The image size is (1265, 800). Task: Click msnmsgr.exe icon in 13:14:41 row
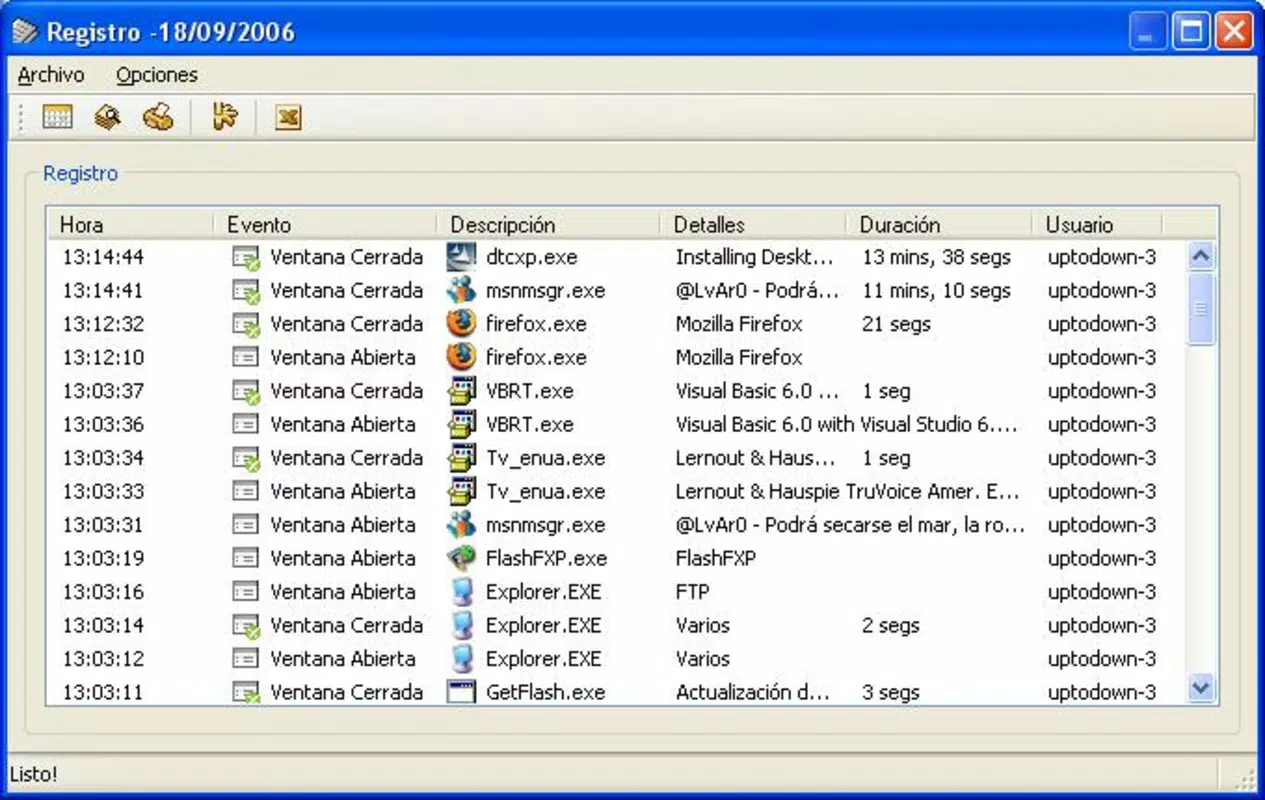(461, 290)
